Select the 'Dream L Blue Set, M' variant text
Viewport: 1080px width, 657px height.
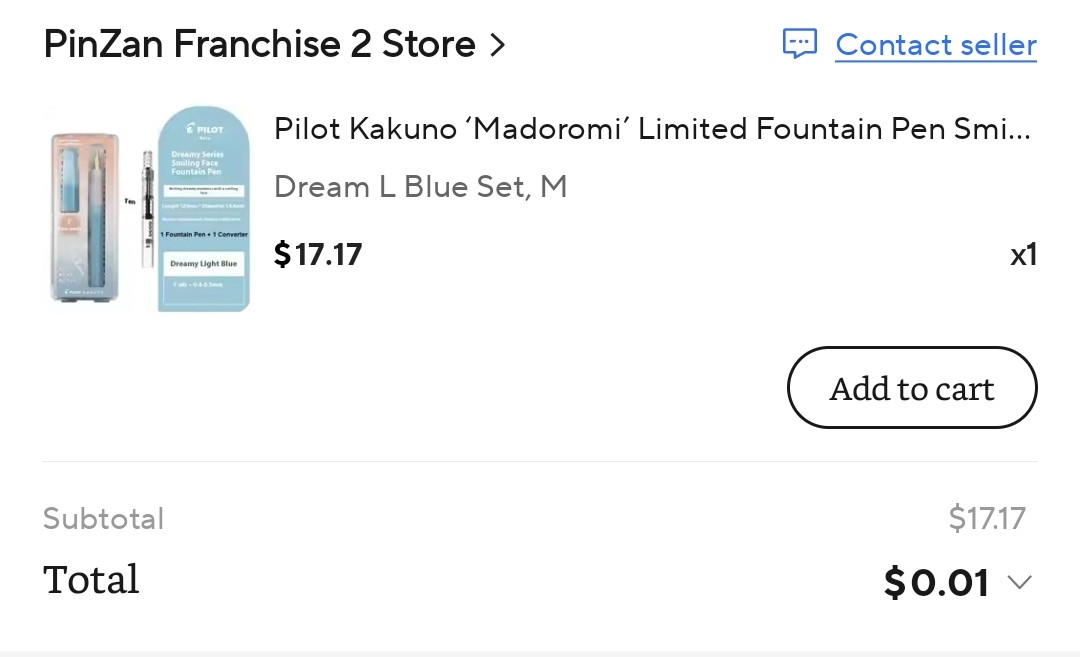(420, 187)
